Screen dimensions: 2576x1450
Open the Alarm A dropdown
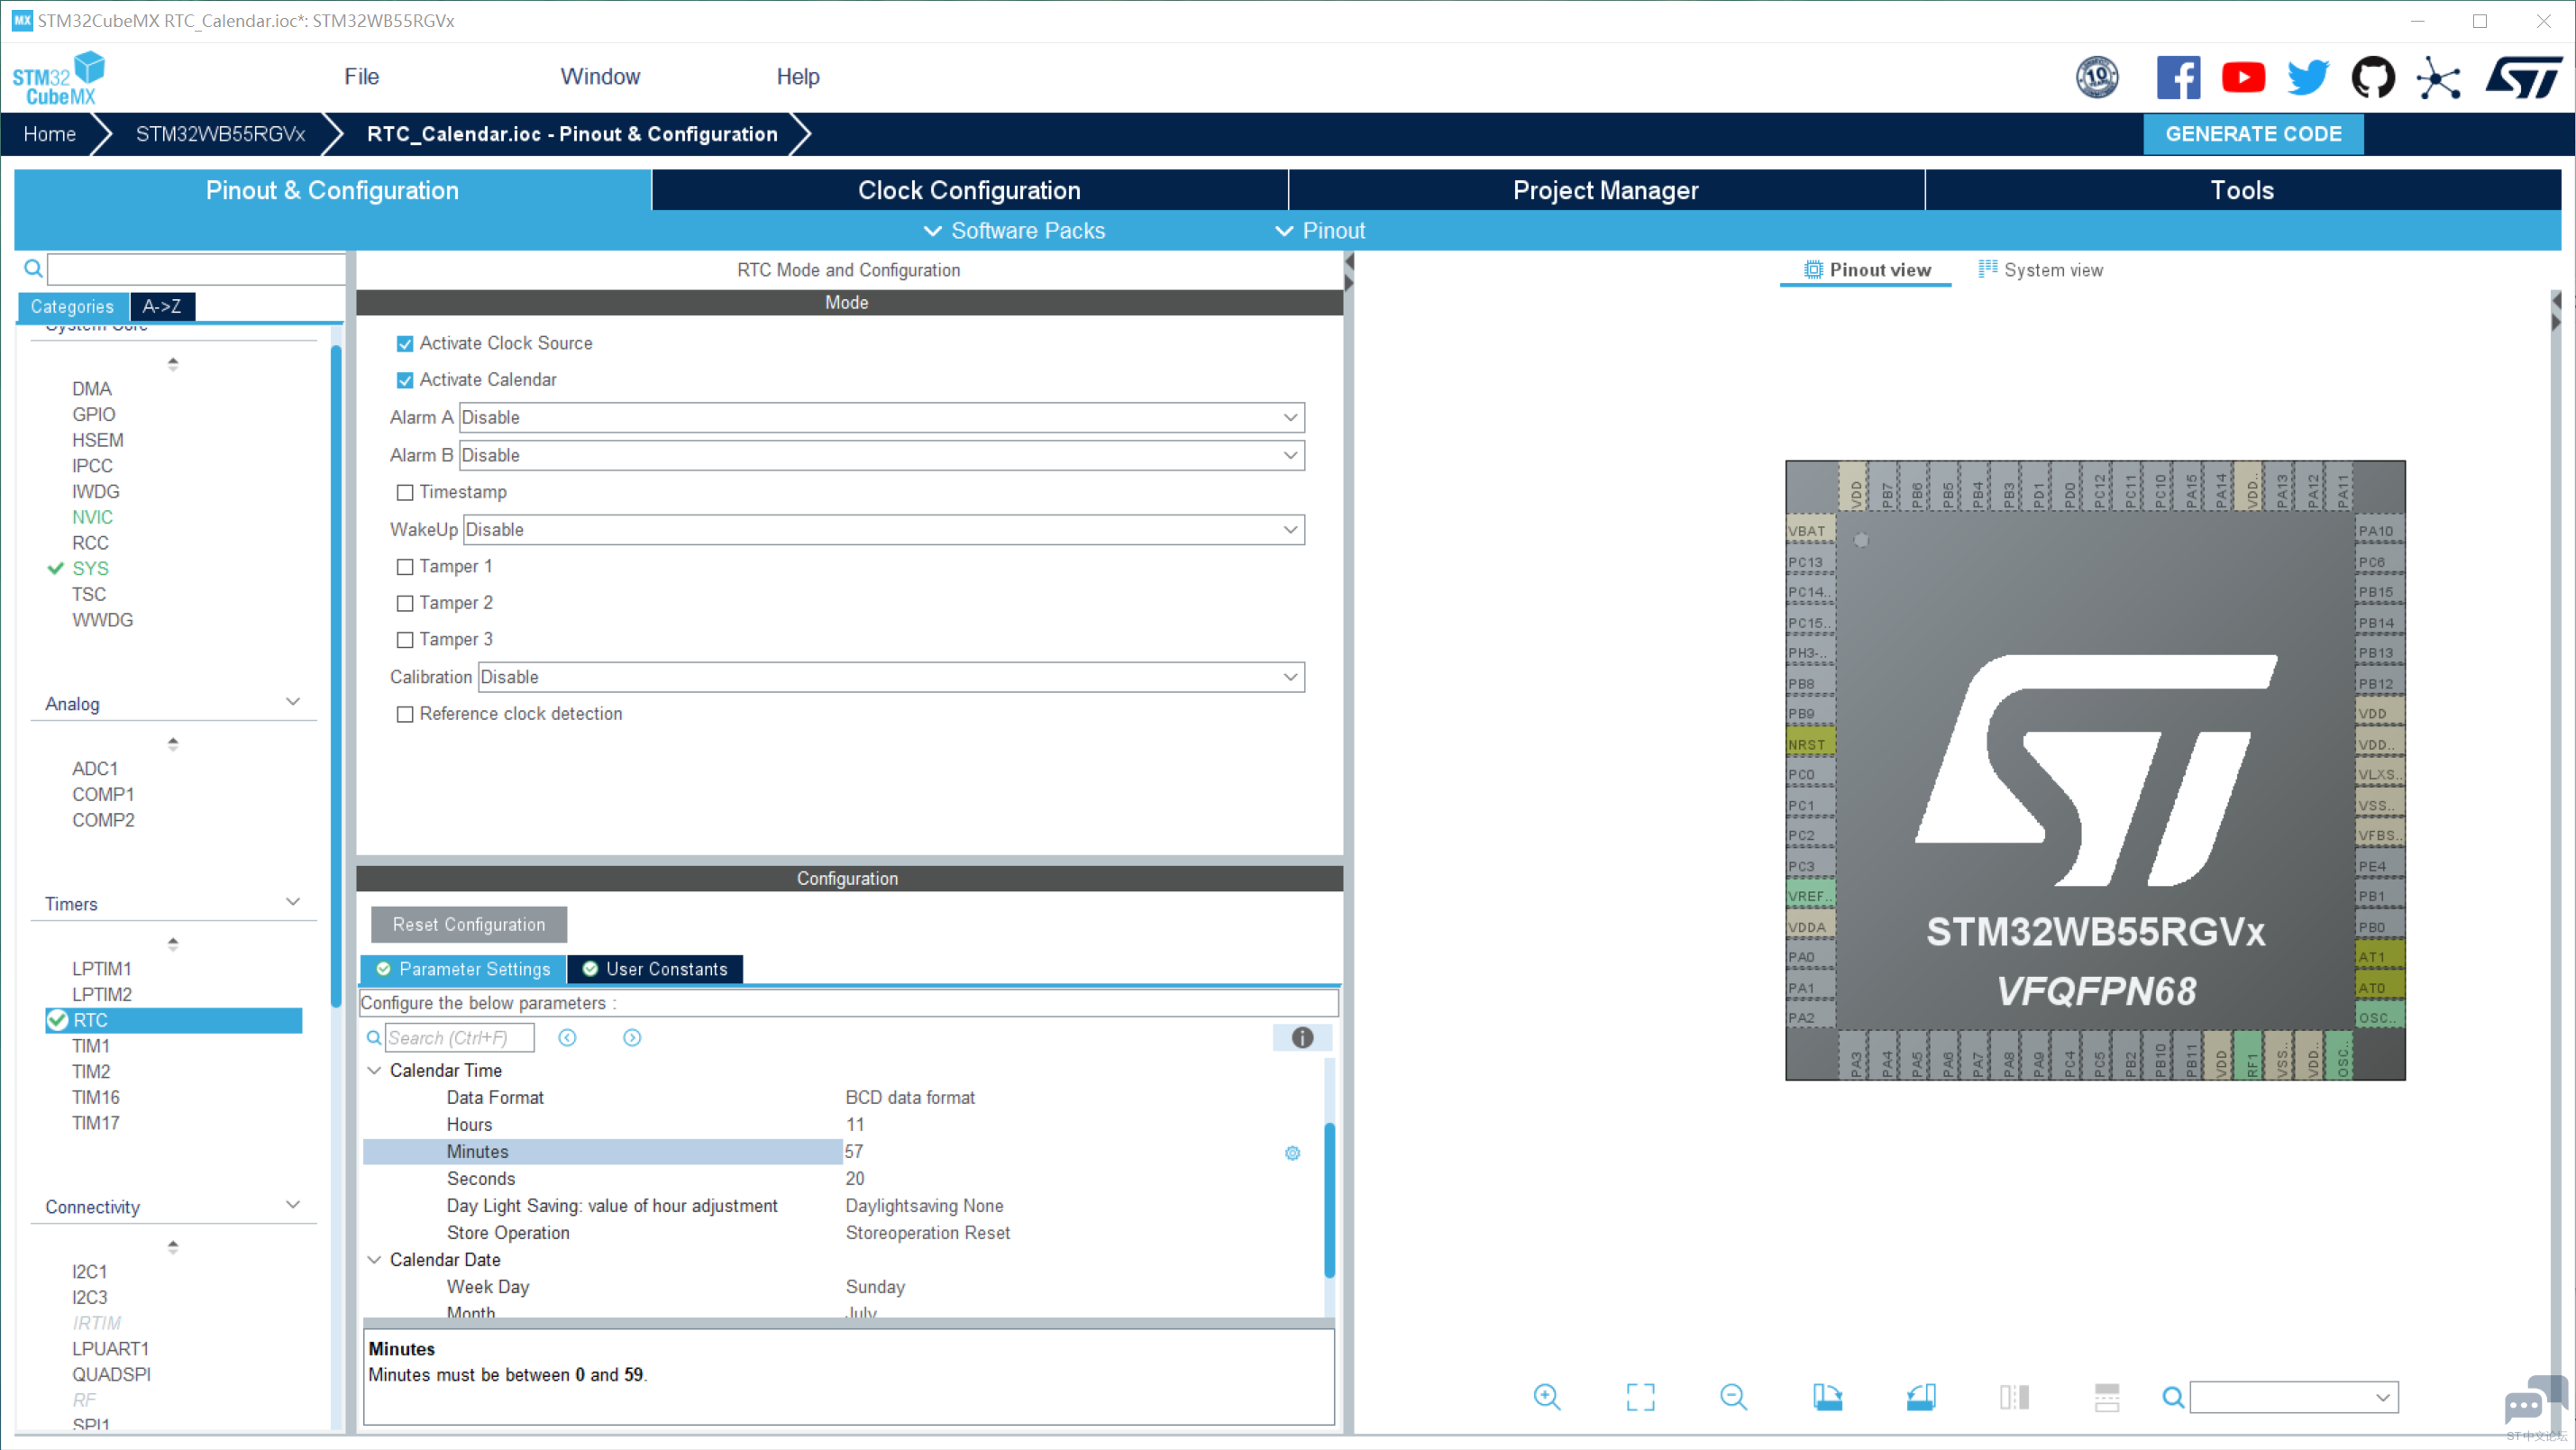click(x=881, y=417)
